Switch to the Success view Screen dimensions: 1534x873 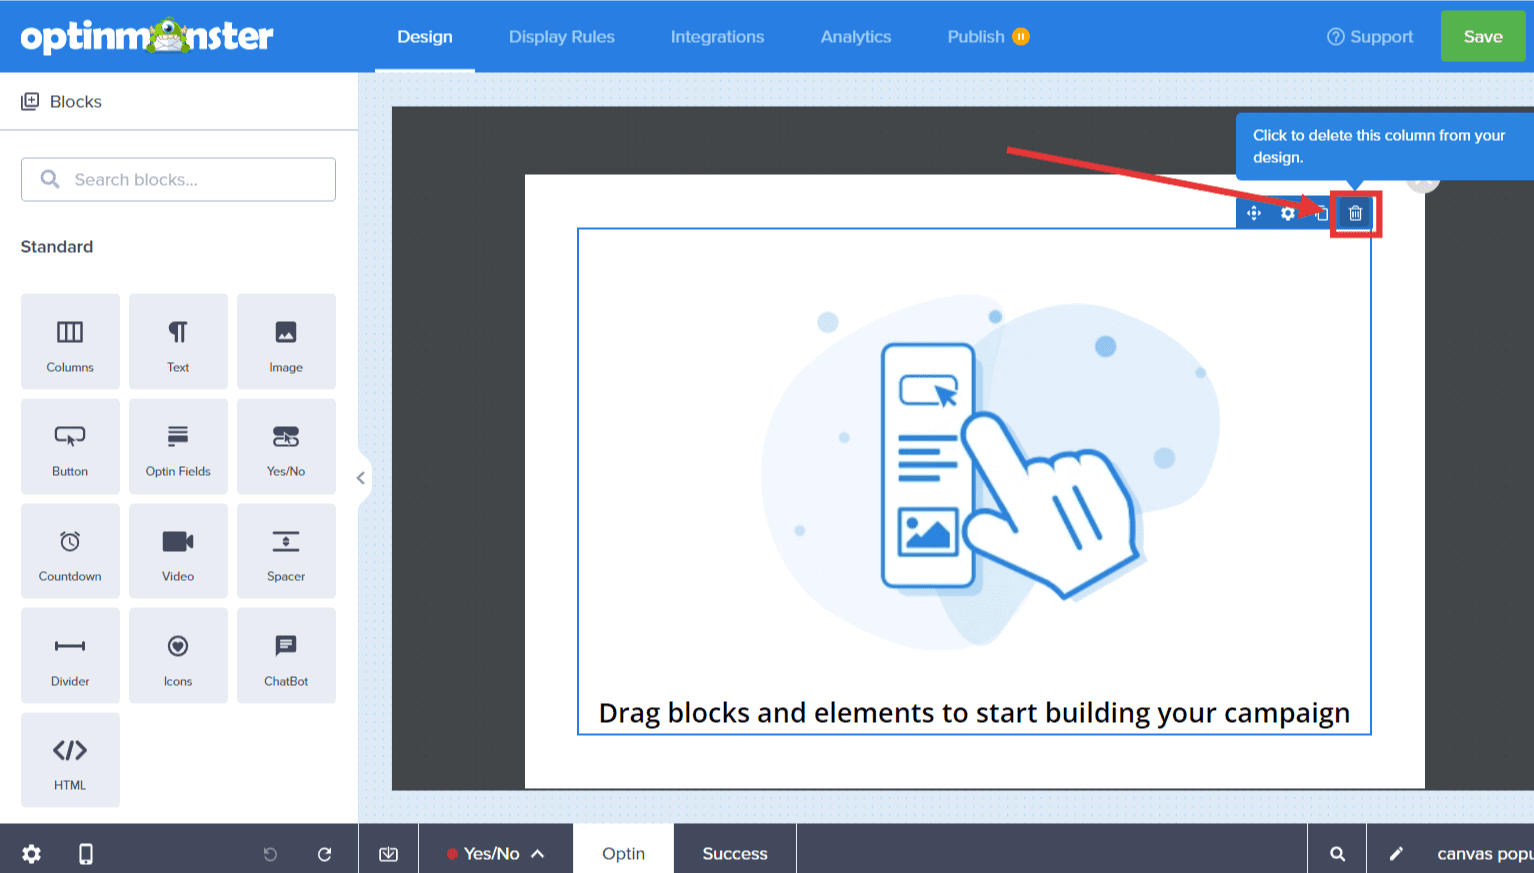point(734,853)
